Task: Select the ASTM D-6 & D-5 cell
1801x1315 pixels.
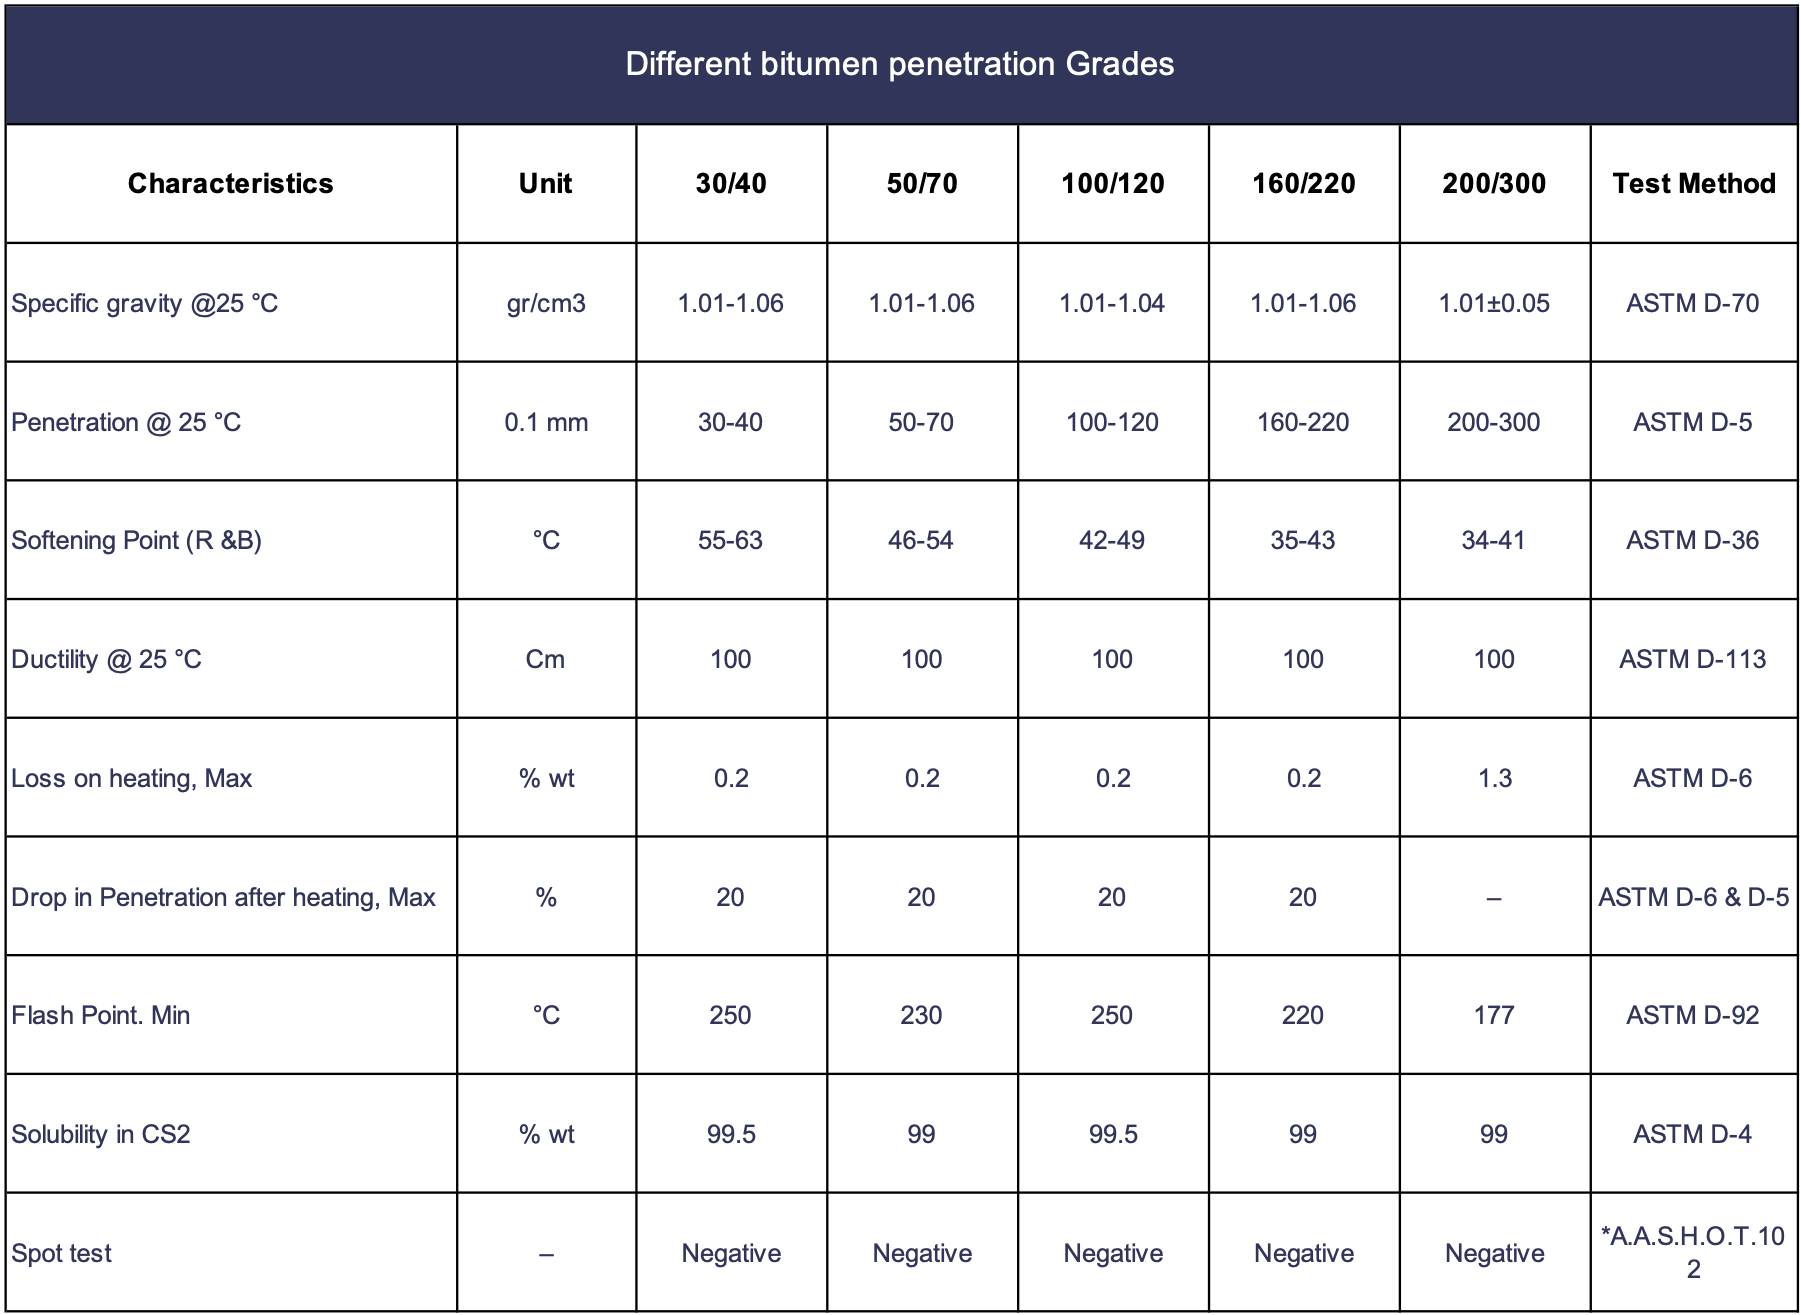Action: point(1694,897)
